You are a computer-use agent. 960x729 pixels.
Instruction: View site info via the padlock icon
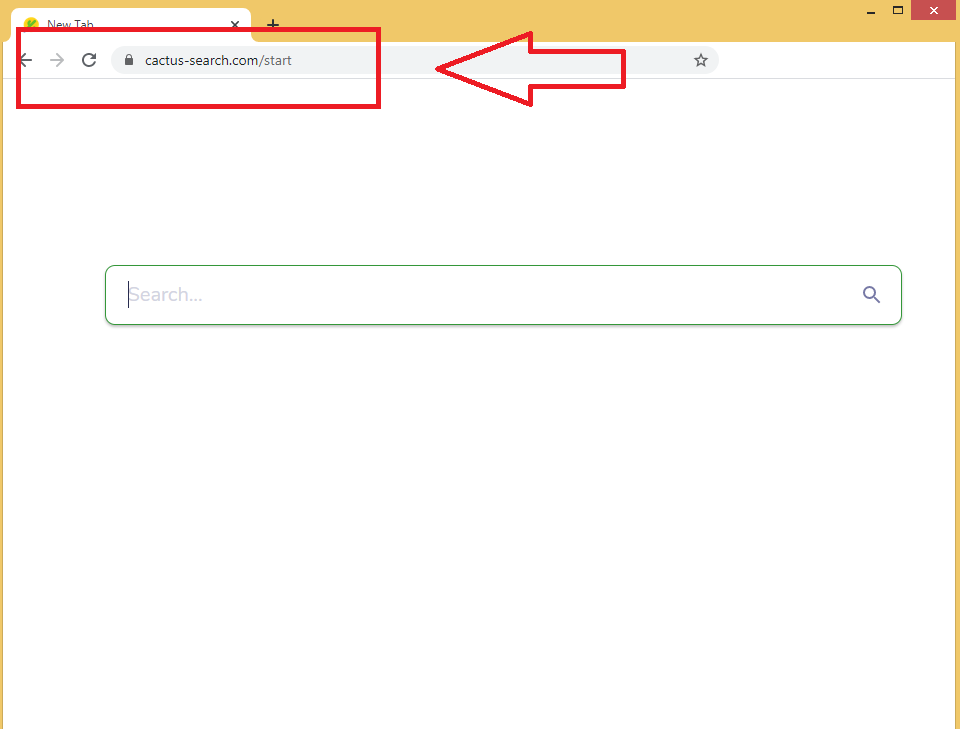coord(129,59)
